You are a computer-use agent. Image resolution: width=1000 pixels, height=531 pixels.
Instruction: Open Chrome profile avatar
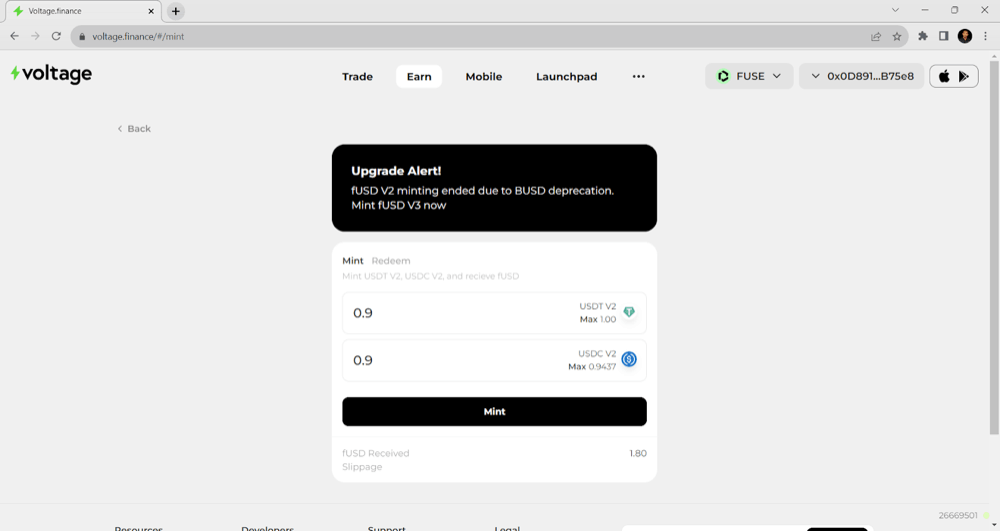coord(964,36)
